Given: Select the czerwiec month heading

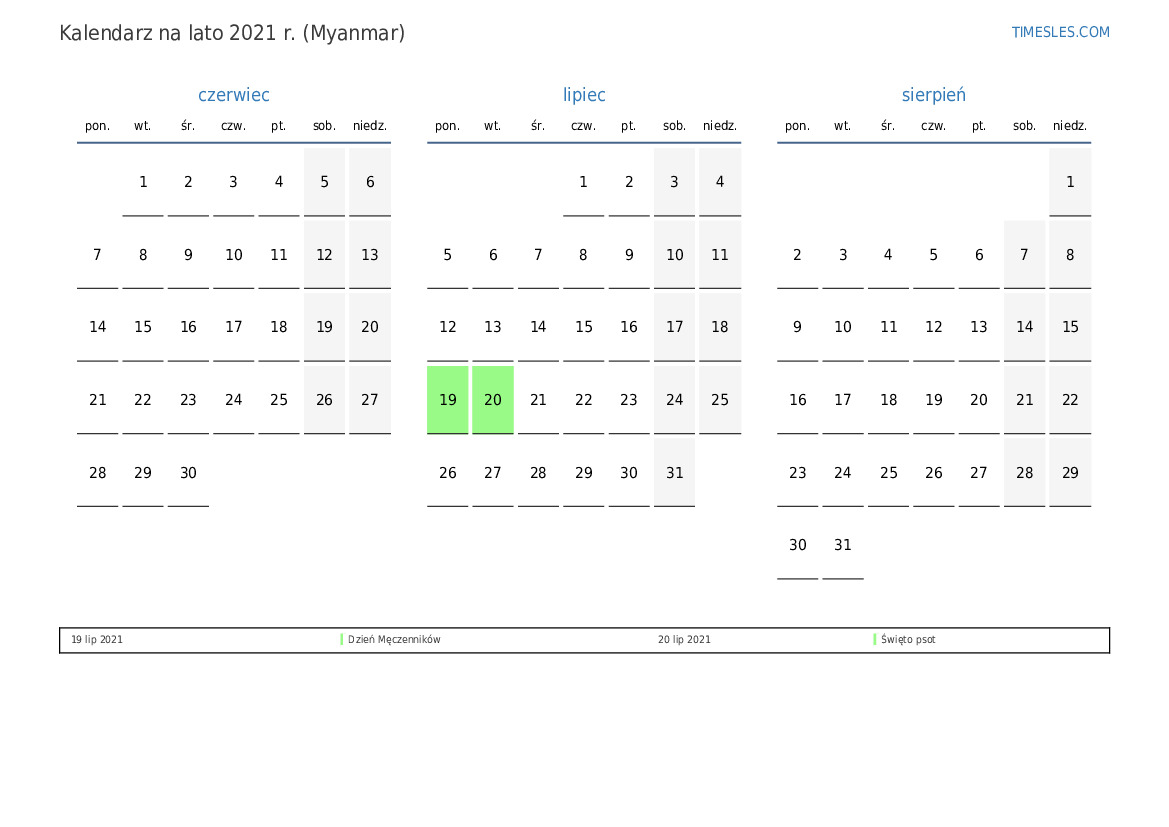Looking at the screenshot, I should [x=234, y=95].
